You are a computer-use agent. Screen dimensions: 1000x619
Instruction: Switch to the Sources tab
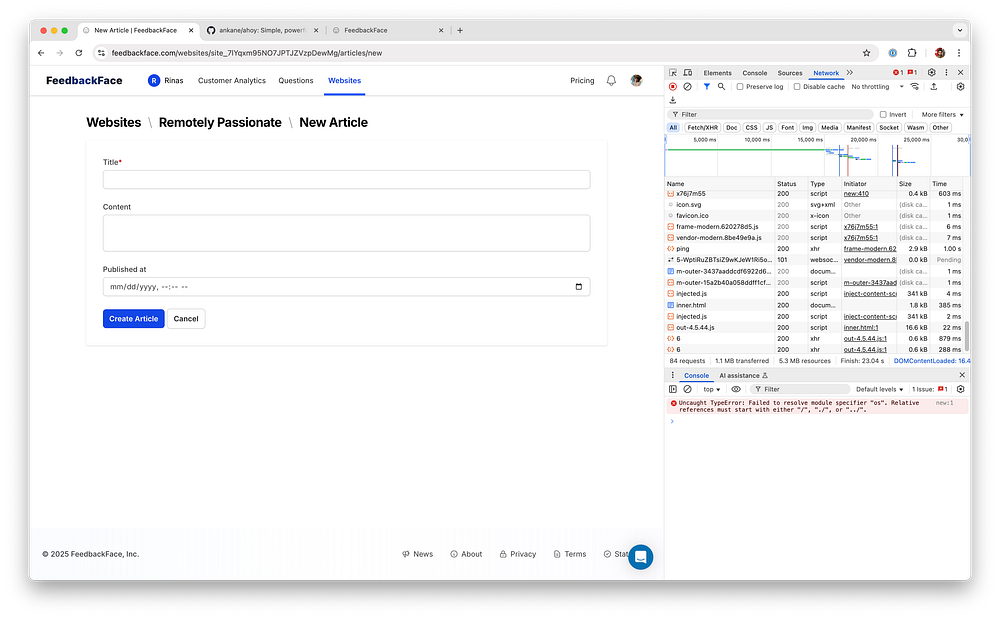(x=790, y=73)
